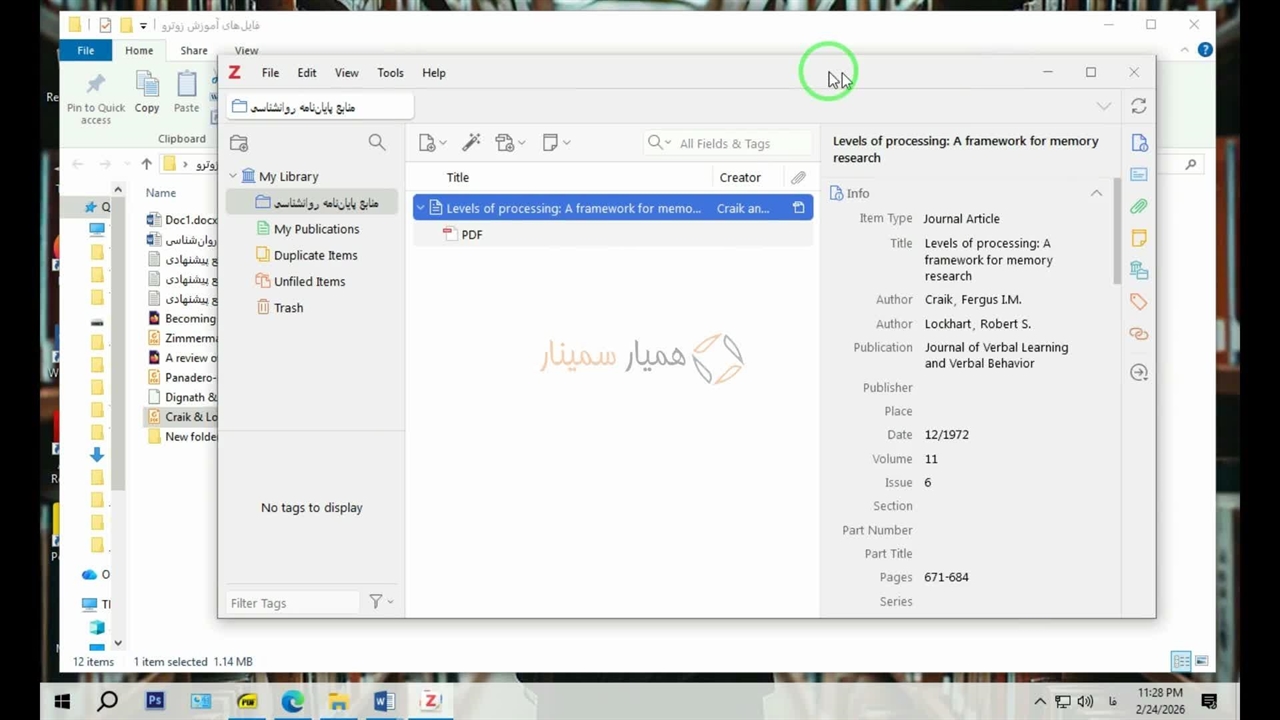This screenshot has width=1280, height=720.
Task: Select Duplicate Items in the library tree
Action: pyautogui.click(x=315, y=255)
